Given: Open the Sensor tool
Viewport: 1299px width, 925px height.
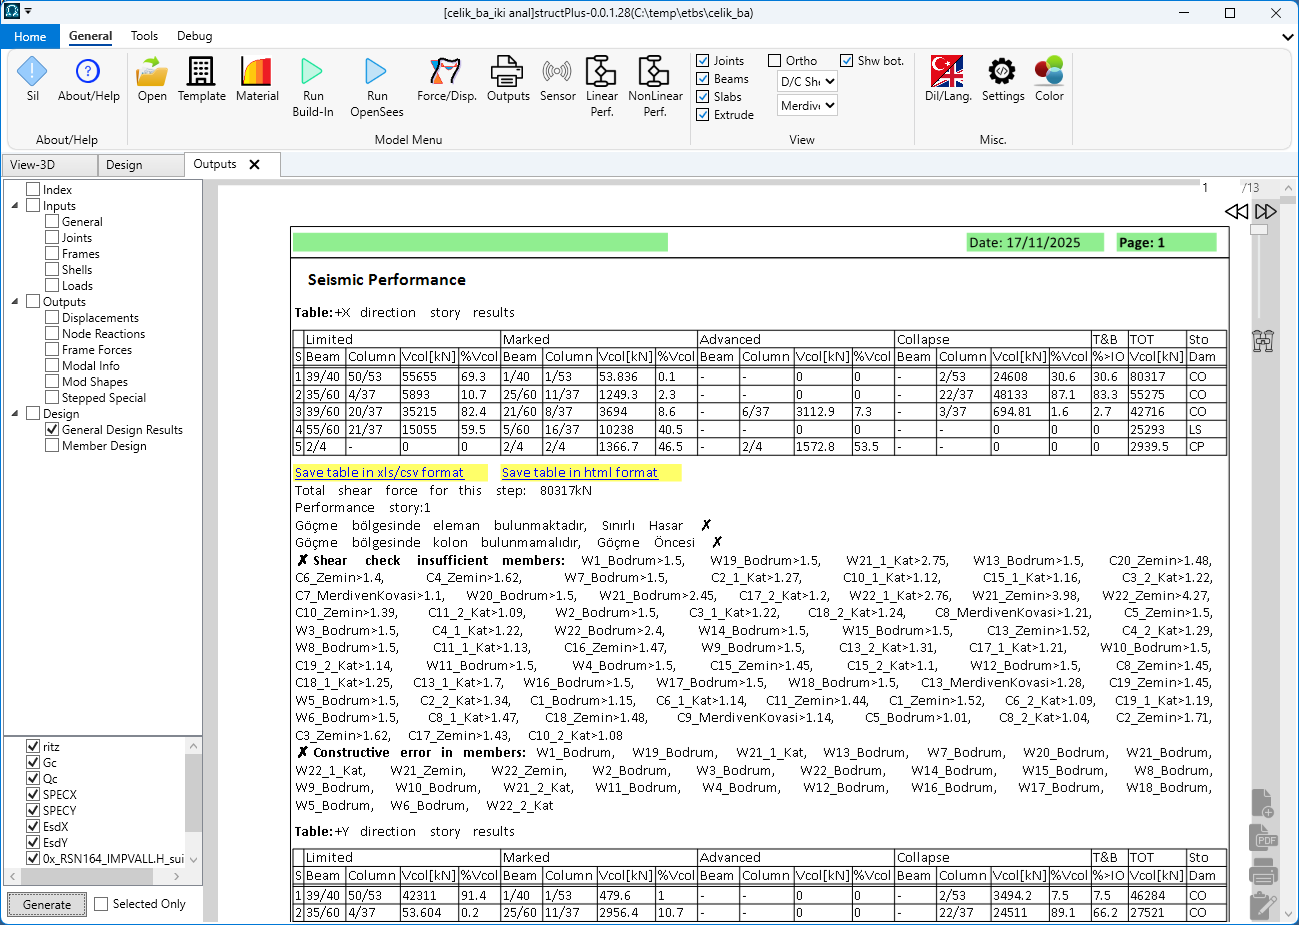Looking at the screenshot, I should [x=557, y=72].
